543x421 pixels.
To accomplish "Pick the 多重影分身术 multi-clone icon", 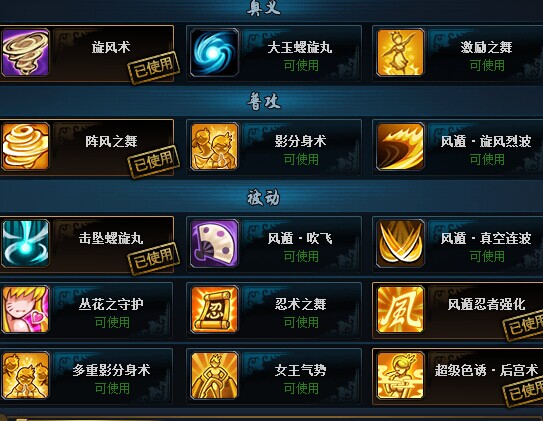I will point(25,376).
